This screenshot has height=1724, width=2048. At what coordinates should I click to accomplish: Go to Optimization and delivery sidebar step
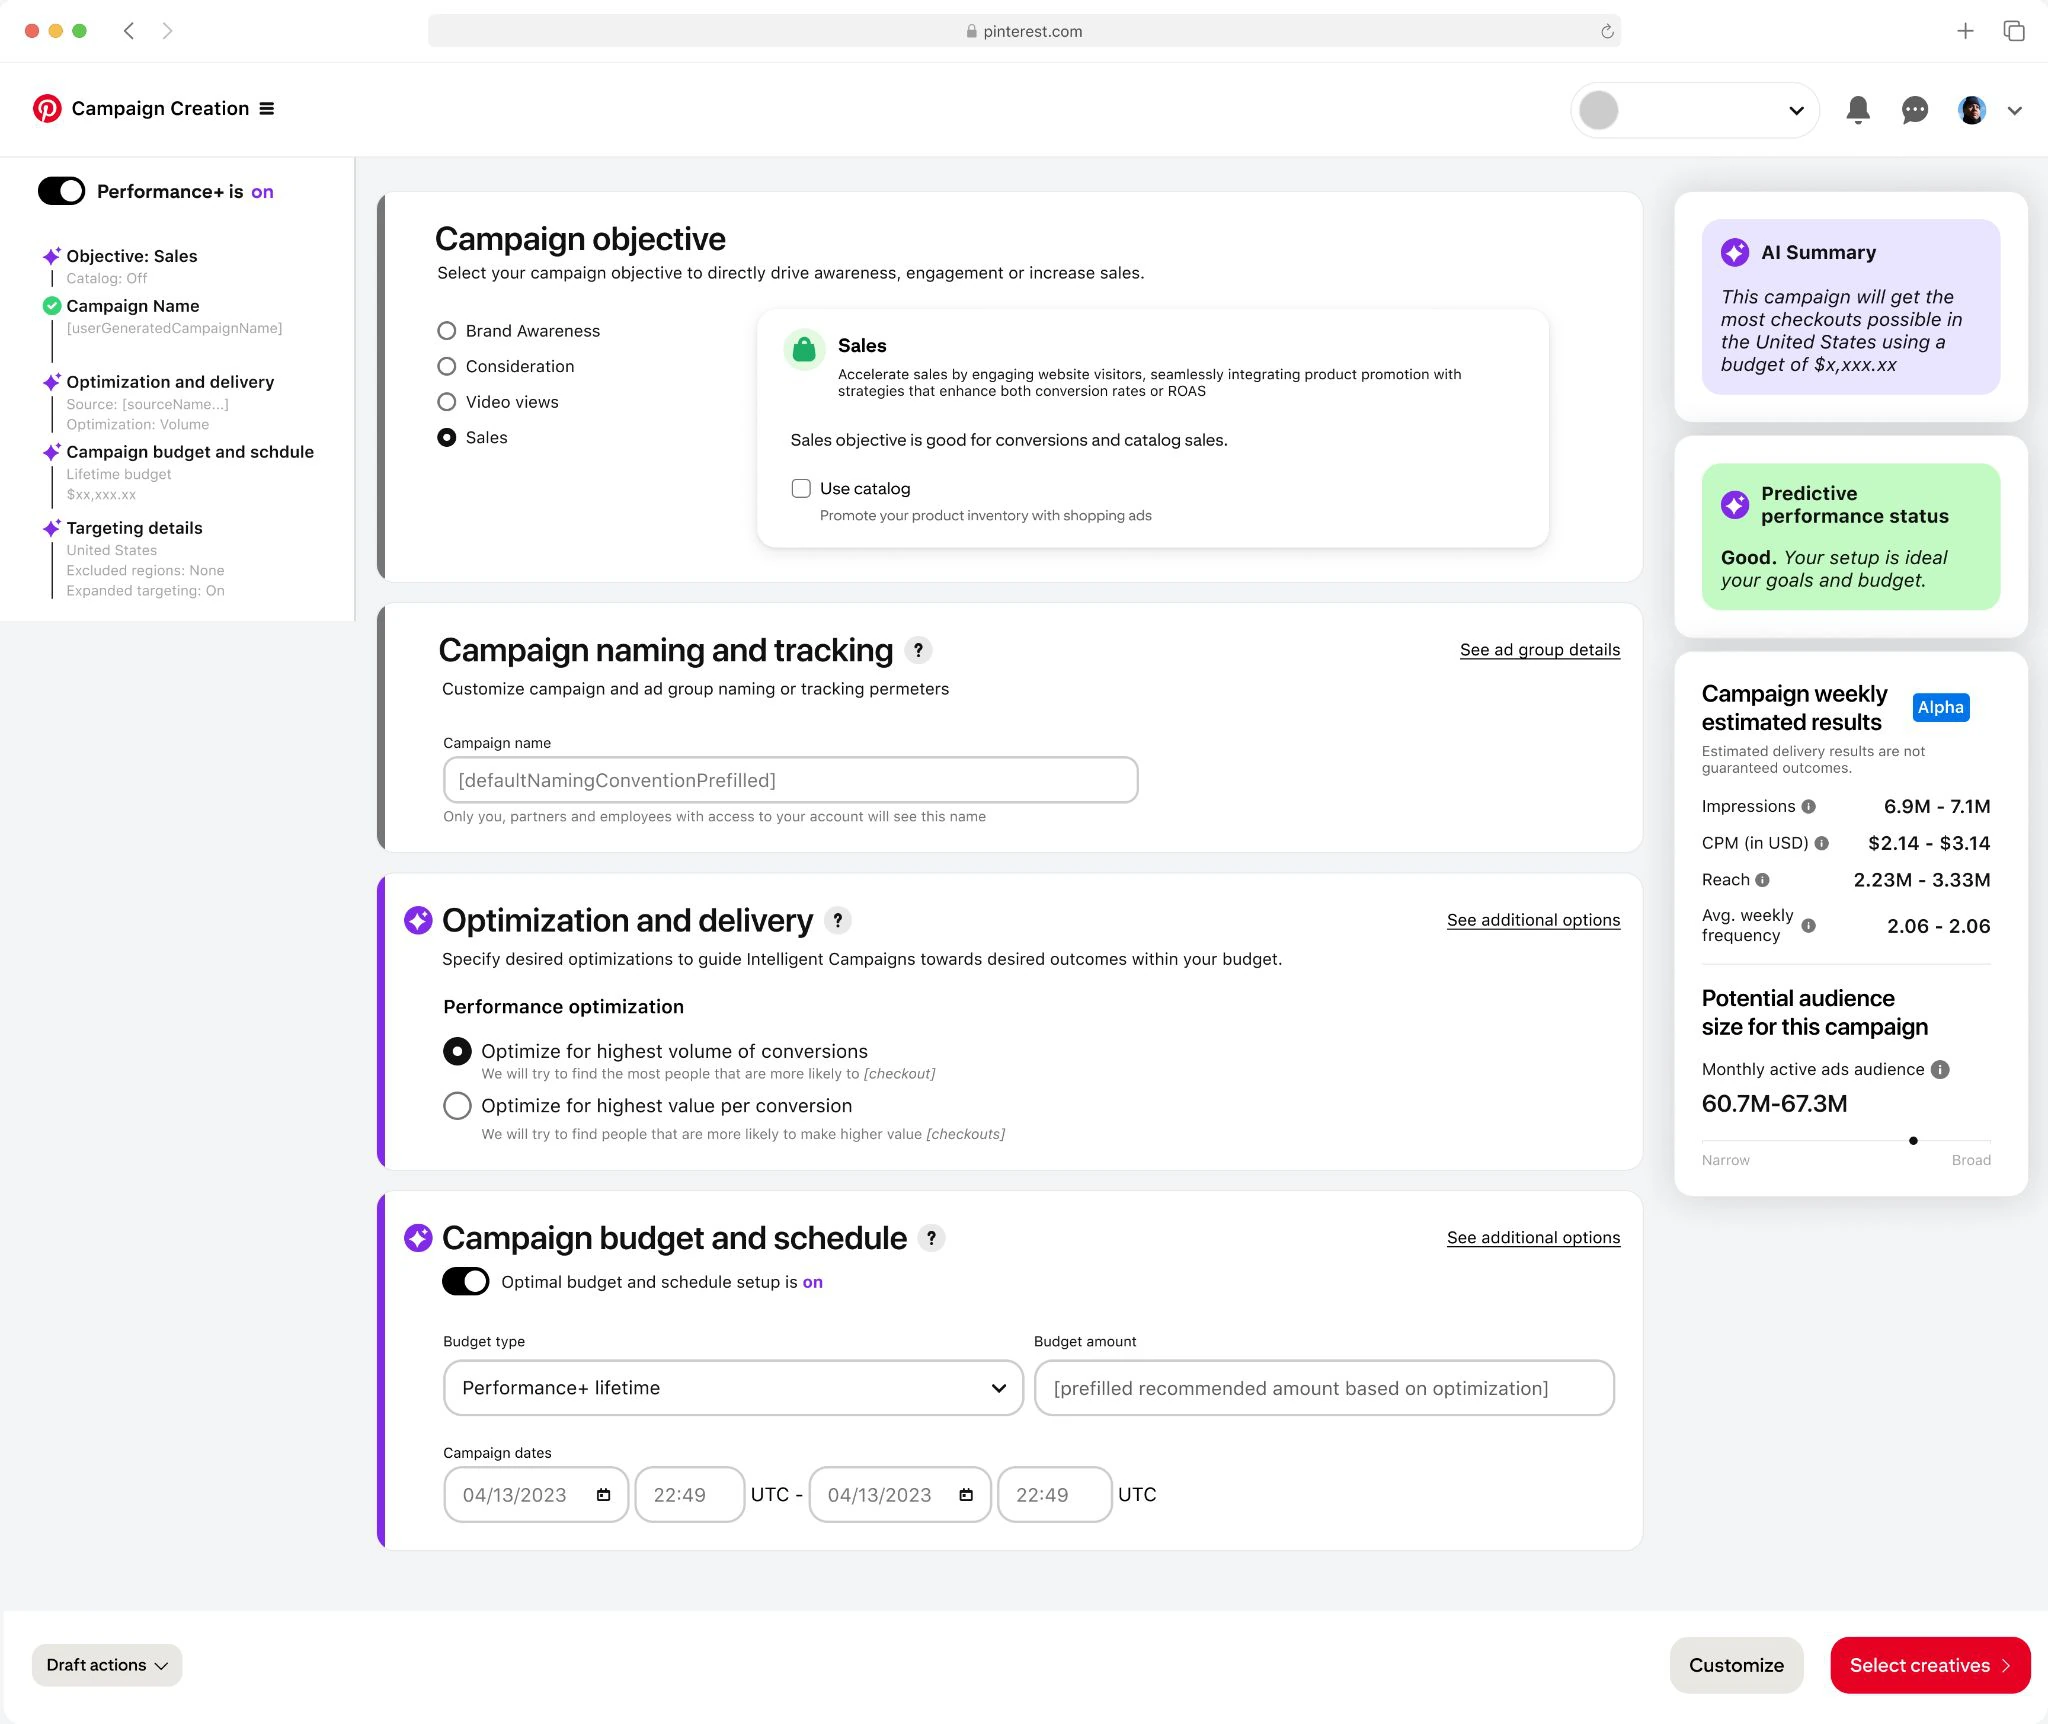[170, 382]
